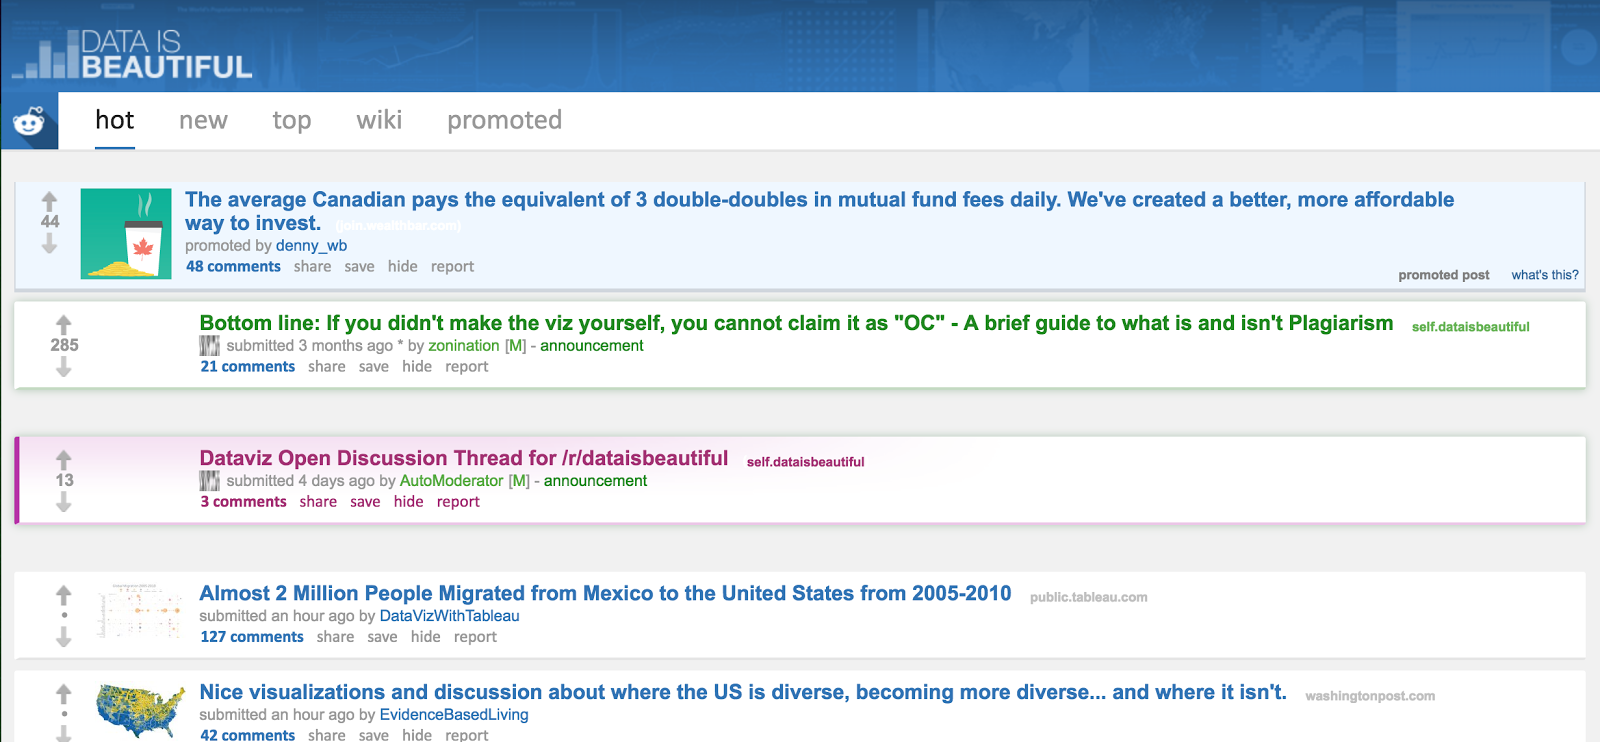
Task: Share the Bottom line plagiarism post
Action: (326, 366)
